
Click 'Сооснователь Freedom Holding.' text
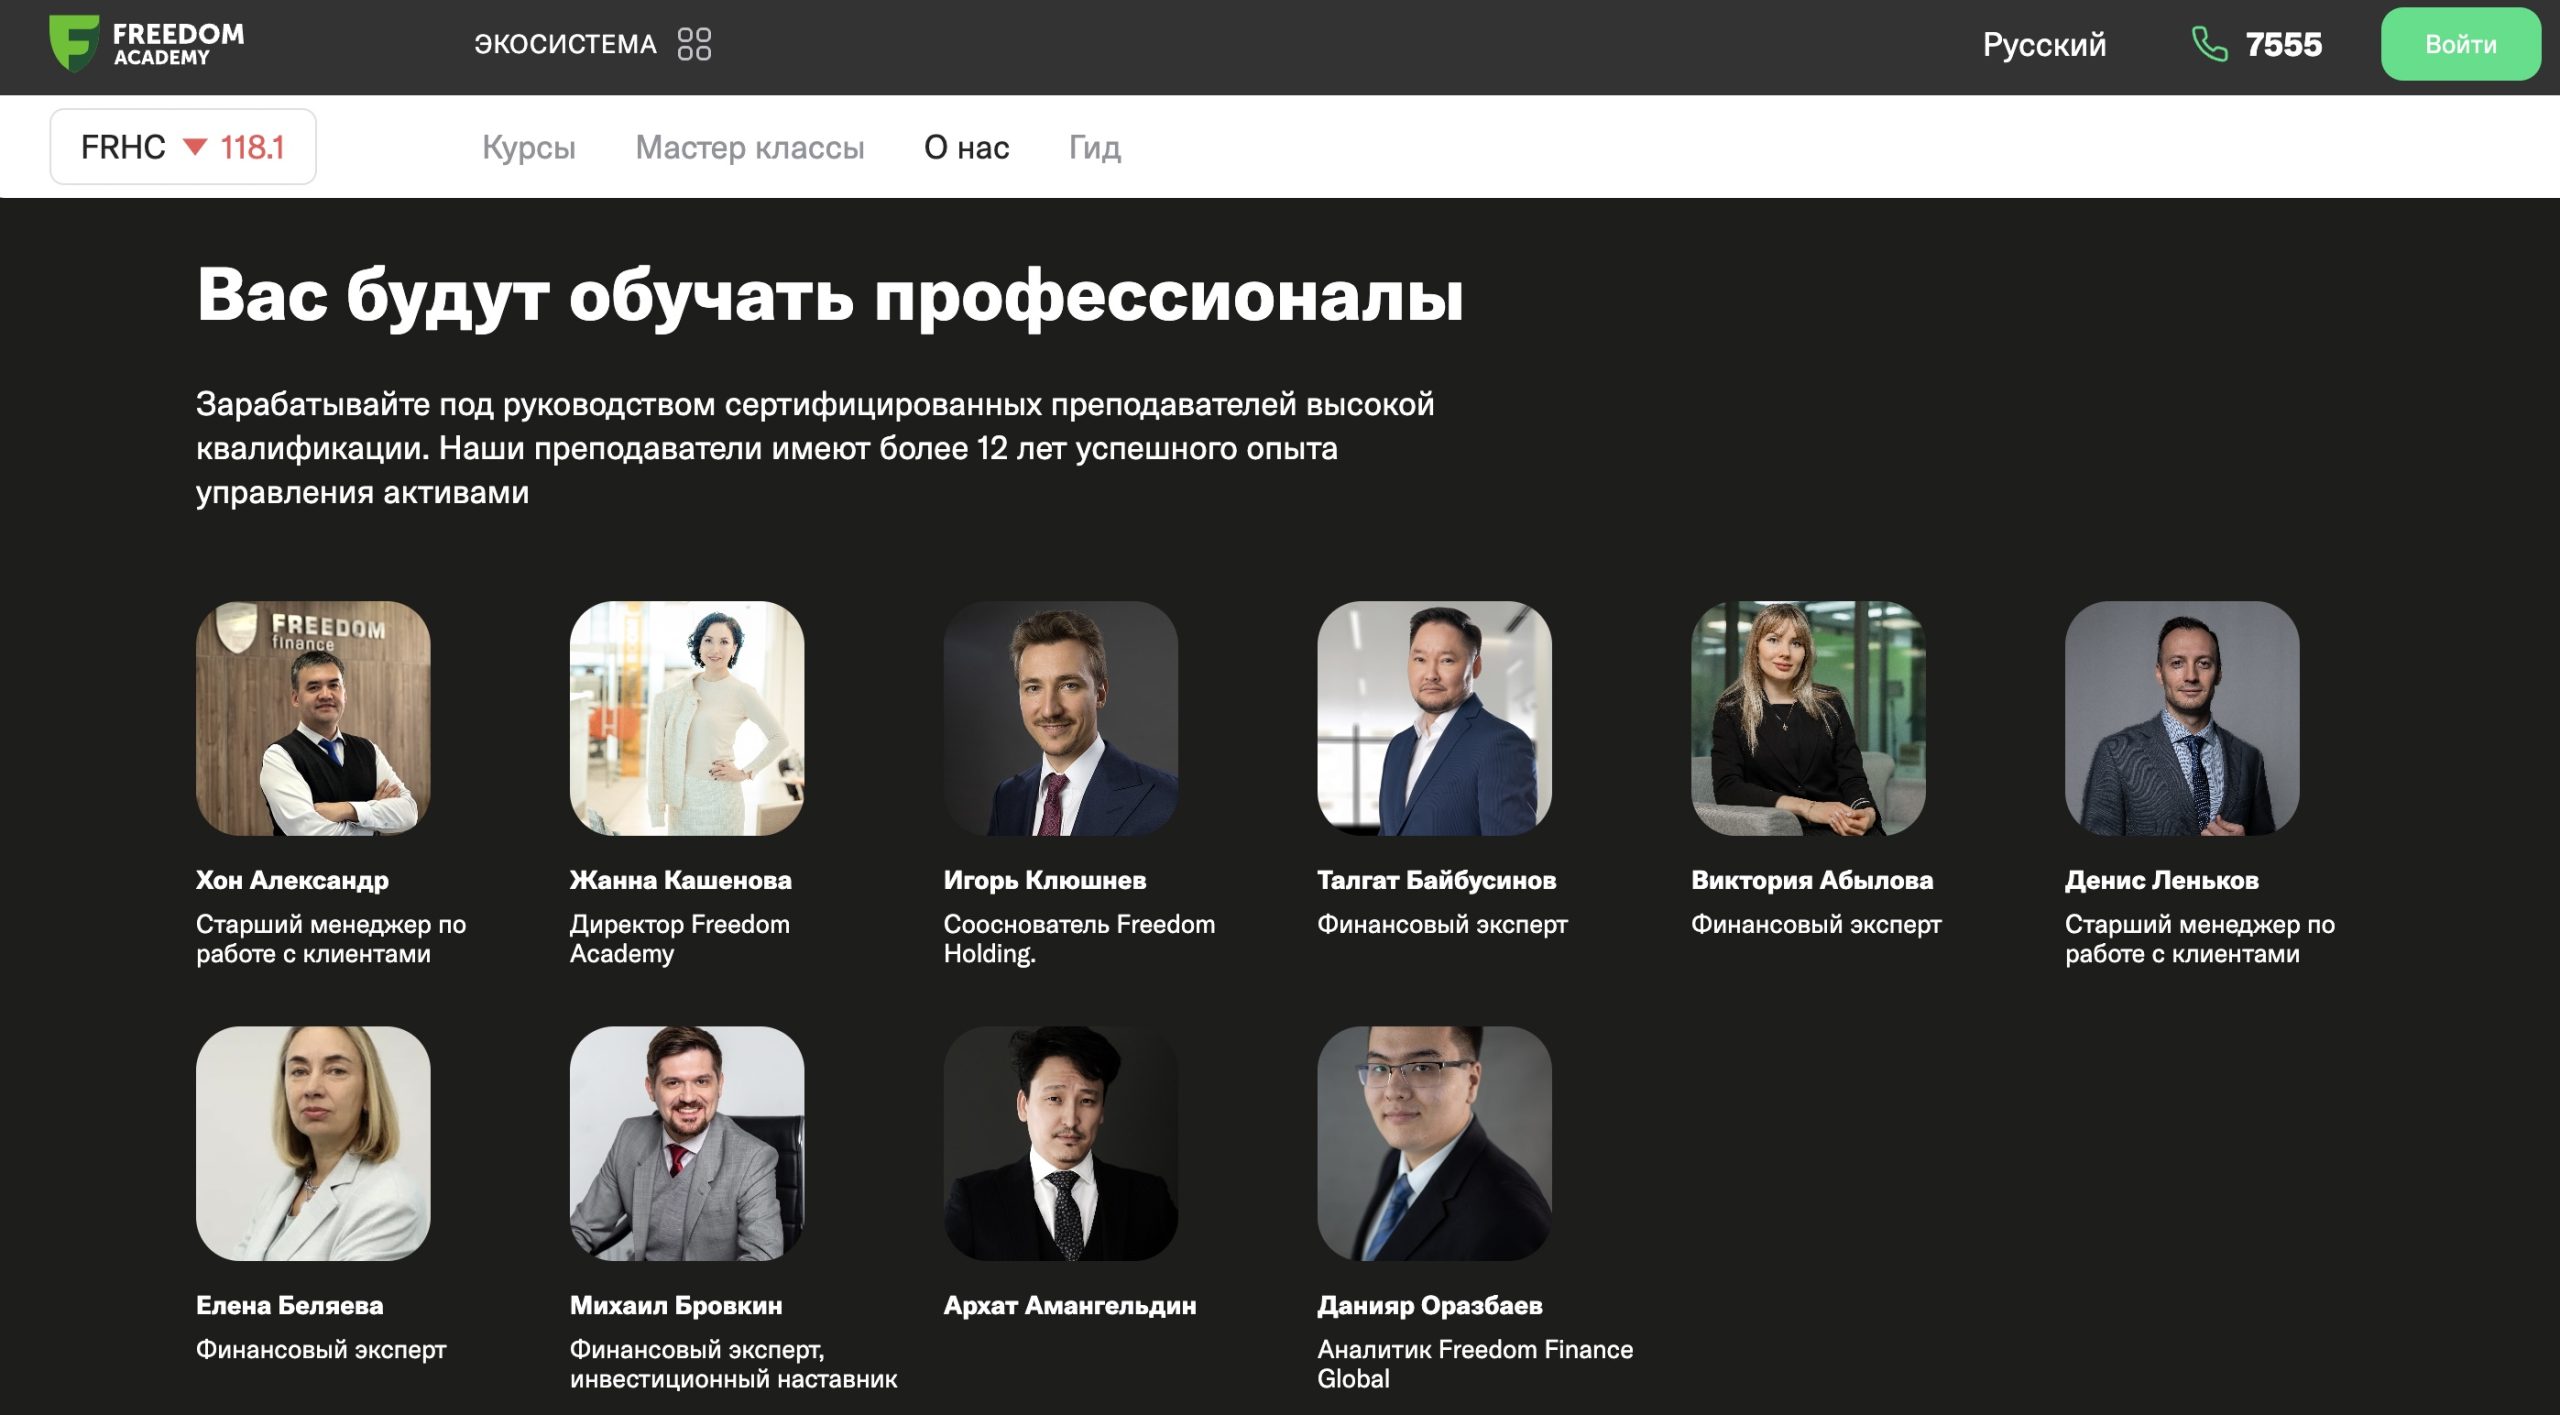1079,939
